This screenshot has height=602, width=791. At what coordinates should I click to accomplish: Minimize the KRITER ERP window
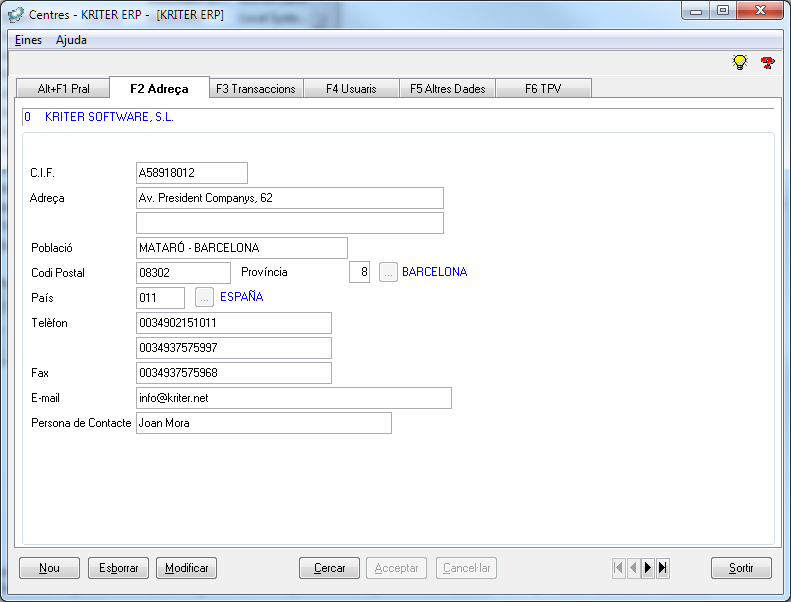[x=696, y=11]
